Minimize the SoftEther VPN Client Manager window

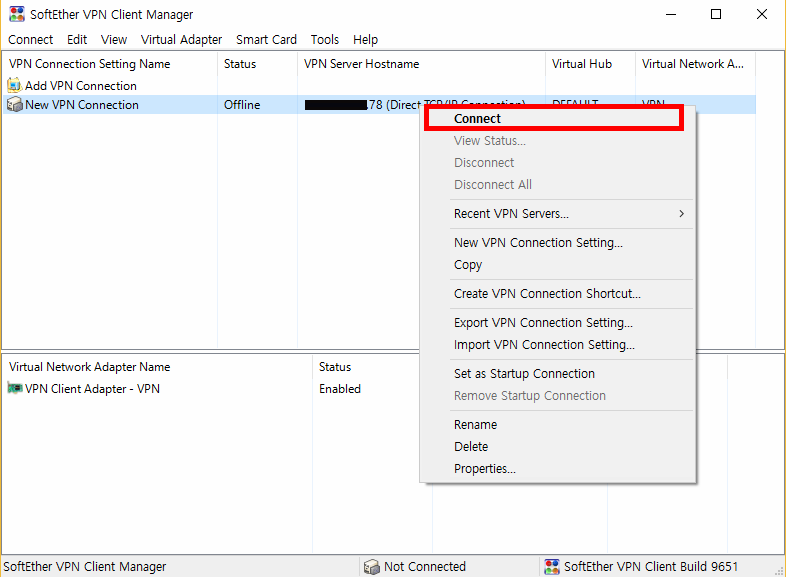point(671,14)
